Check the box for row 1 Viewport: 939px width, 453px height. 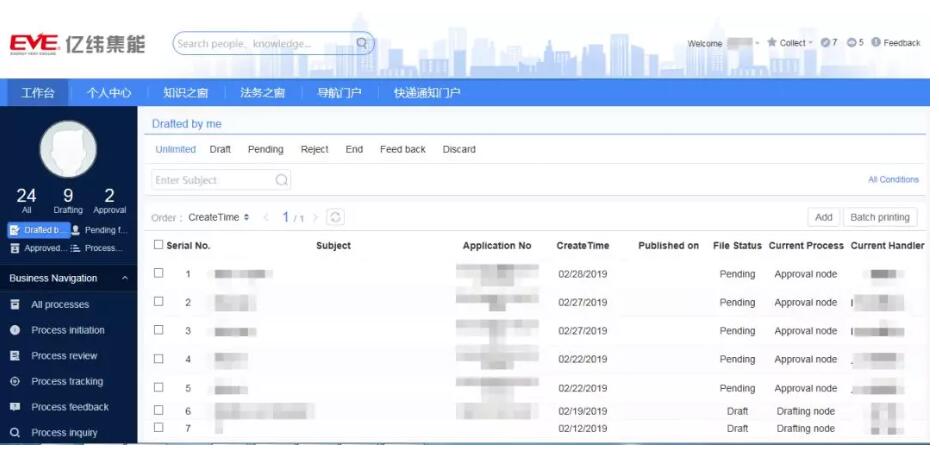[x=158, y=273]
